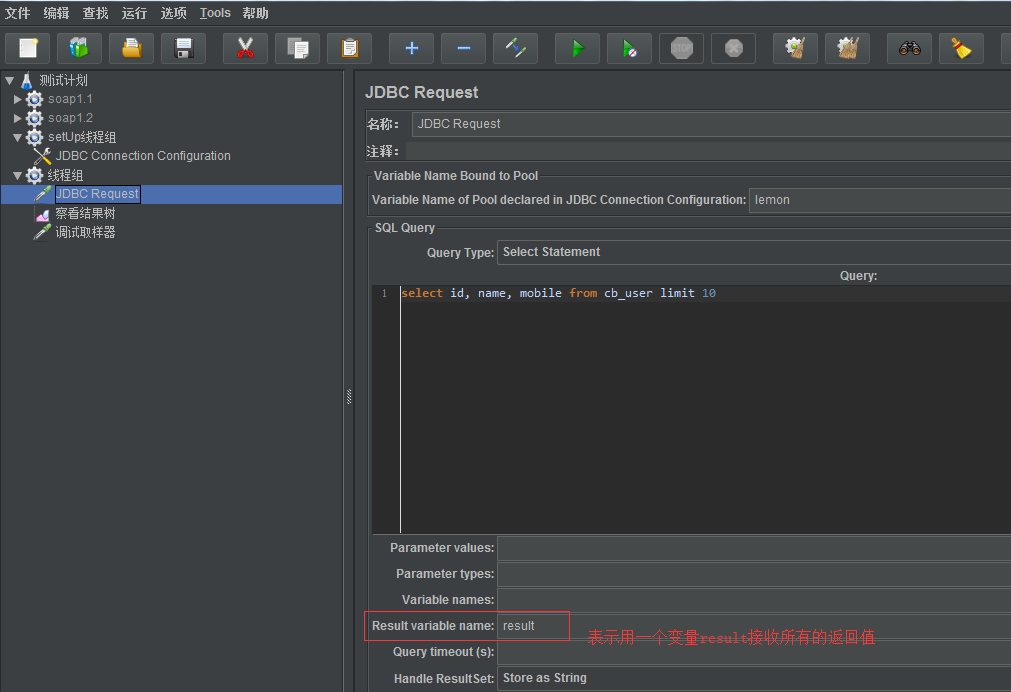This screenshot has width=1011, height=692.
Task: Open the 文件 menu
Action: [17, 13]
